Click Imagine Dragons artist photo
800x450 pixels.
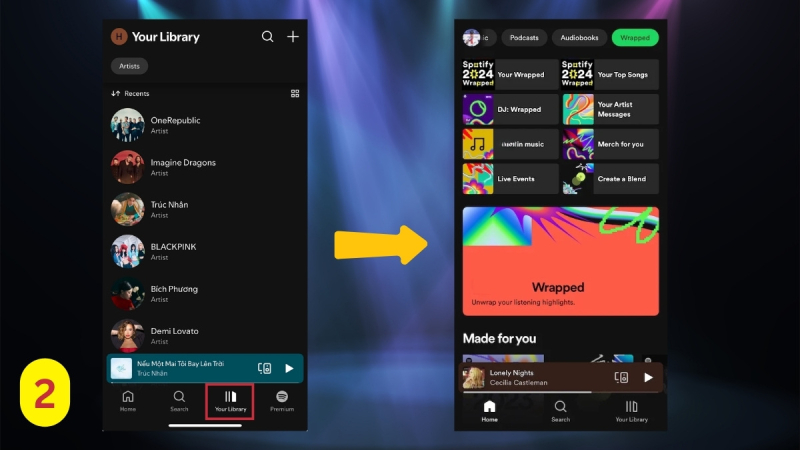click(x=128, y=167)
